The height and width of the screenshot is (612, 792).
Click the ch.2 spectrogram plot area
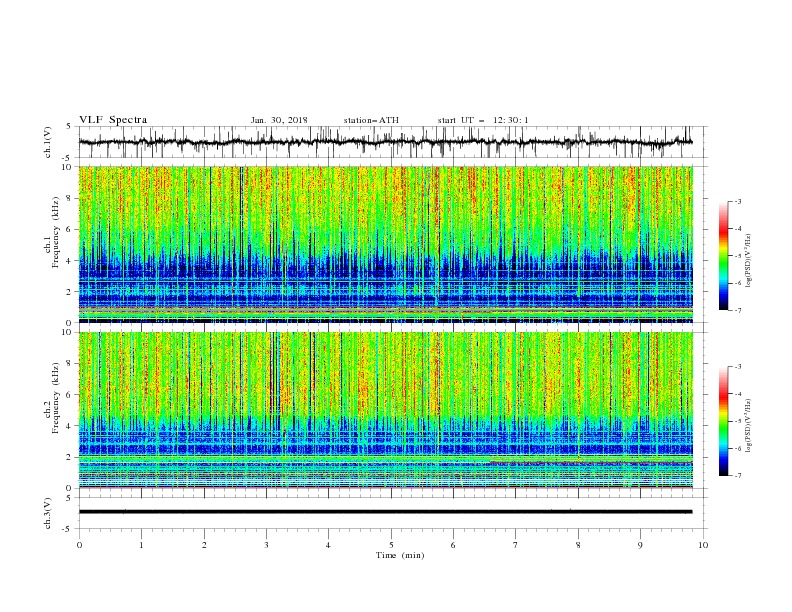(385, 410)
